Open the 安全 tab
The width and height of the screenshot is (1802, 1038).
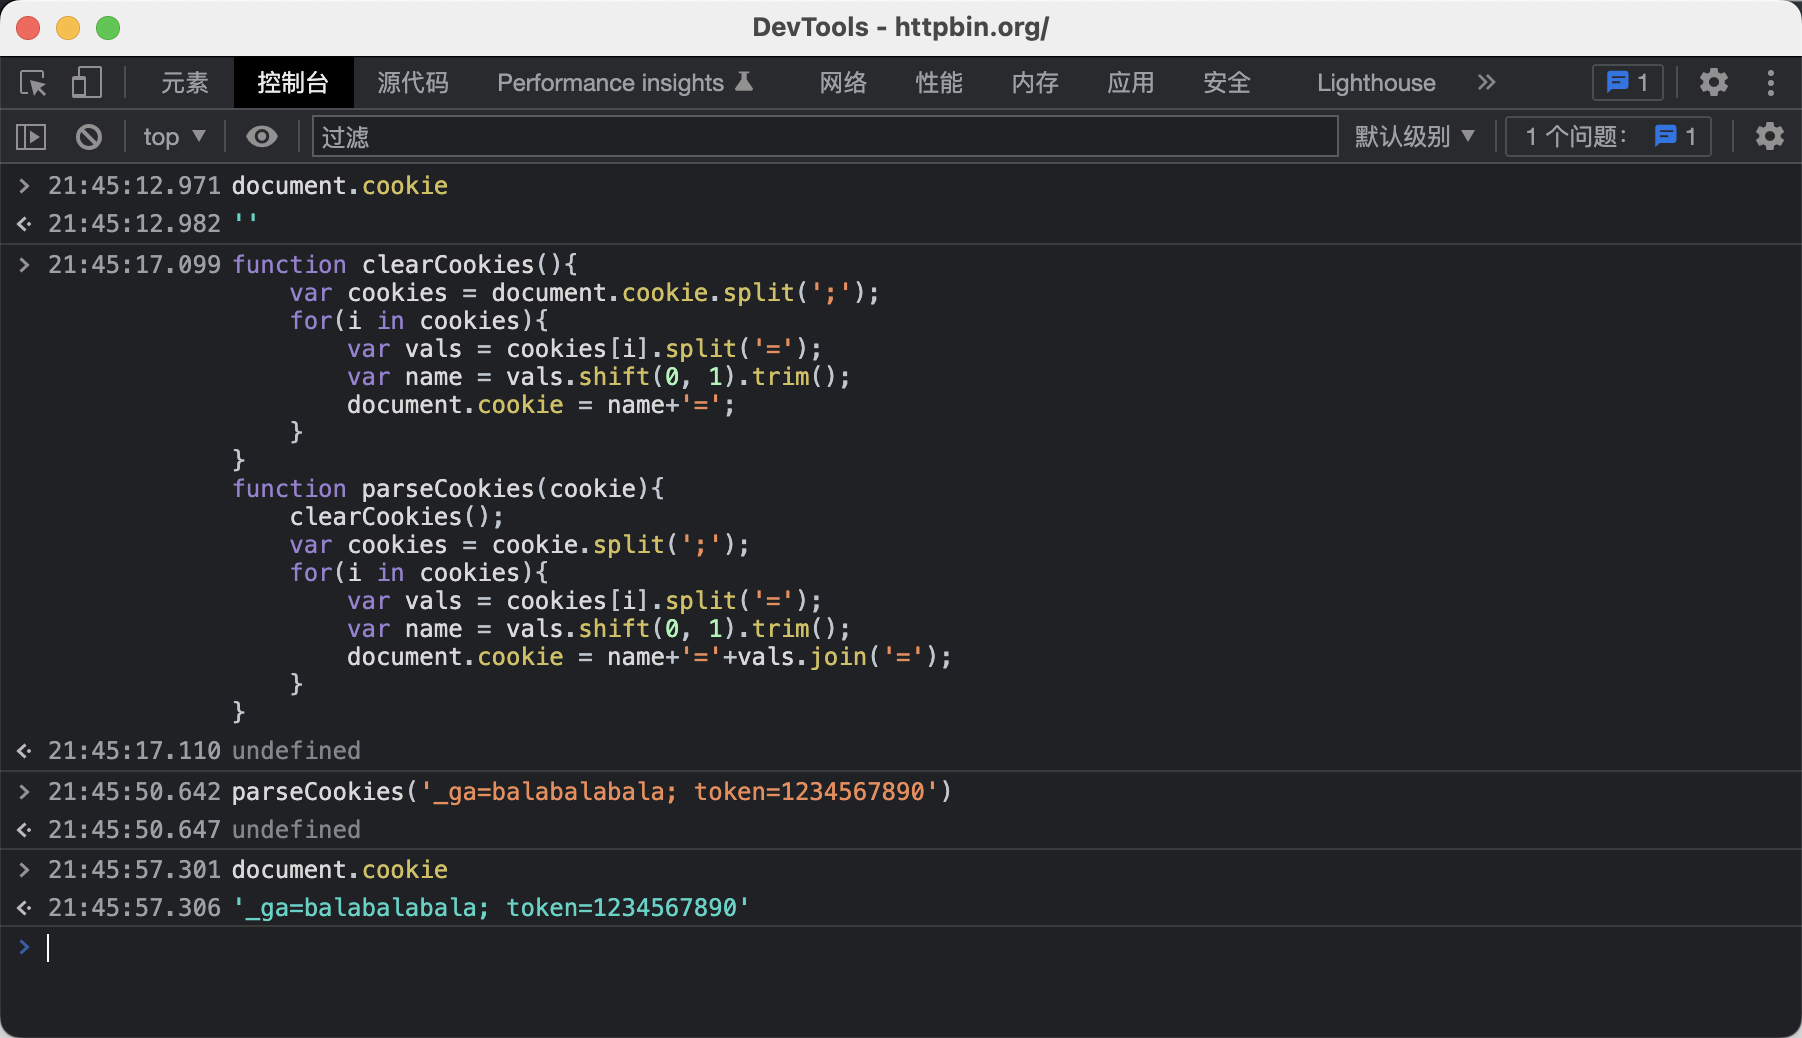point(1227,83)
